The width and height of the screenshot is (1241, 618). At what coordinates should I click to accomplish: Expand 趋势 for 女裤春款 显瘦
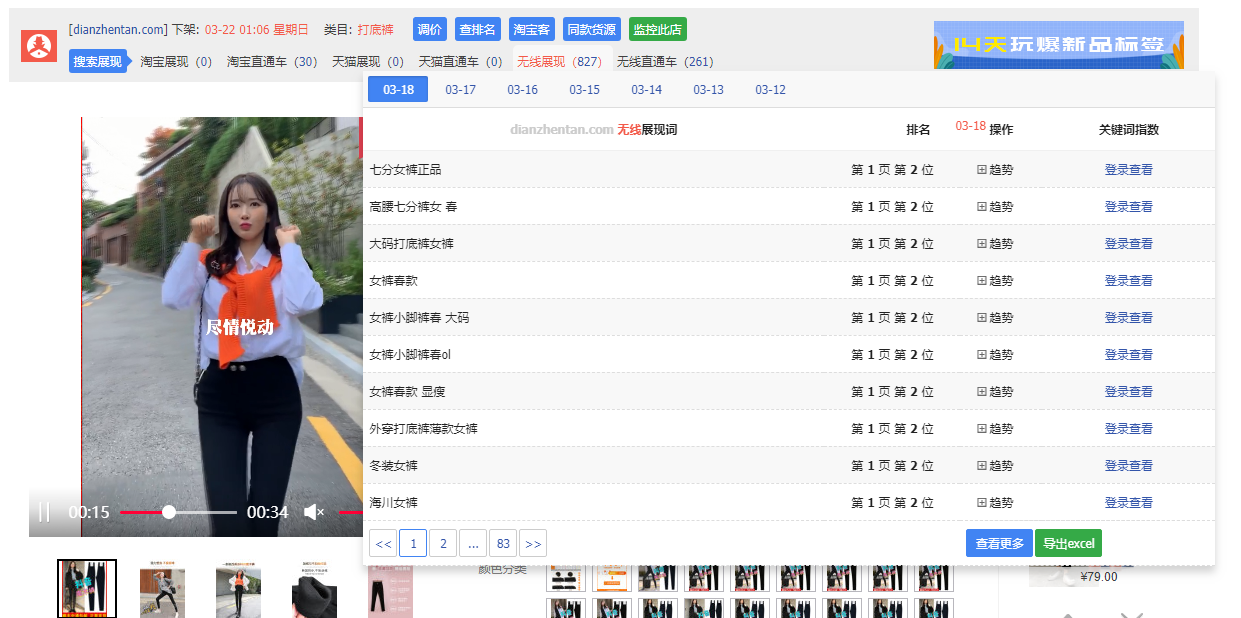pos(995,391)
